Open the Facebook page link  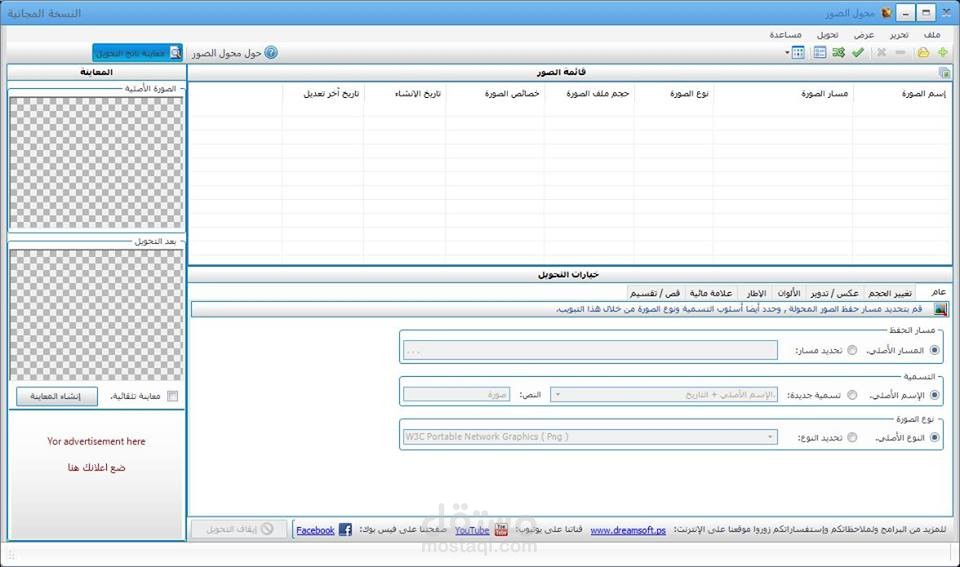(315, 530)
